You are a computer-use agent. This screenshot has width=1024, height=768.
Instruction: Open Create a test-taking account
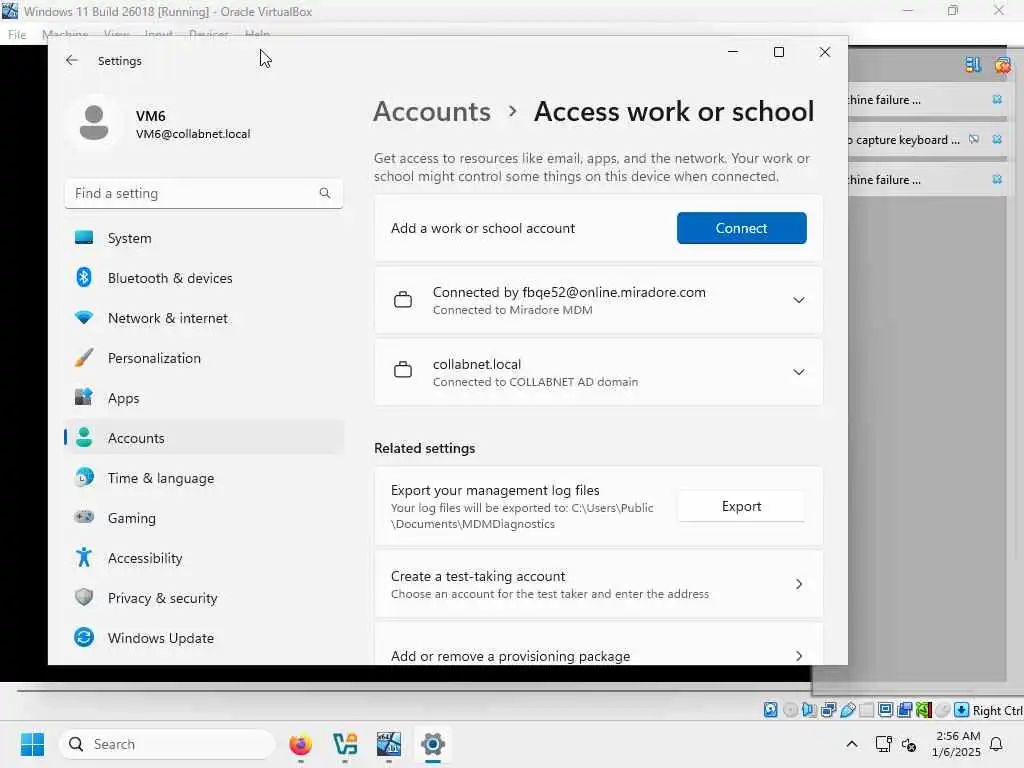point(598,584)
